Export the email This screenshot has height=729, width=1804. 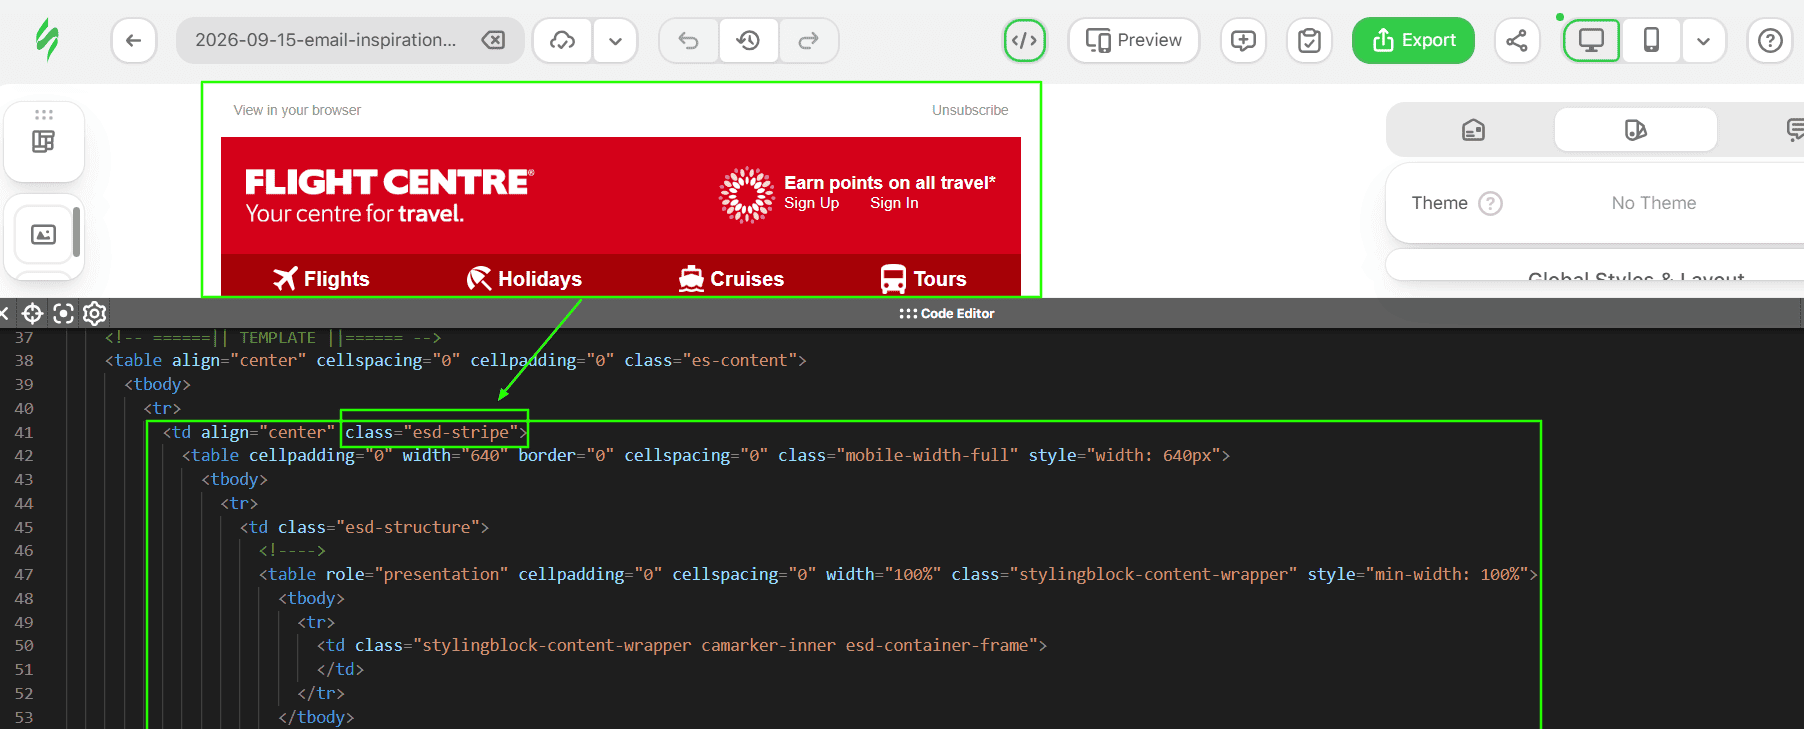pyautogui.click(x=1413, y=40)
